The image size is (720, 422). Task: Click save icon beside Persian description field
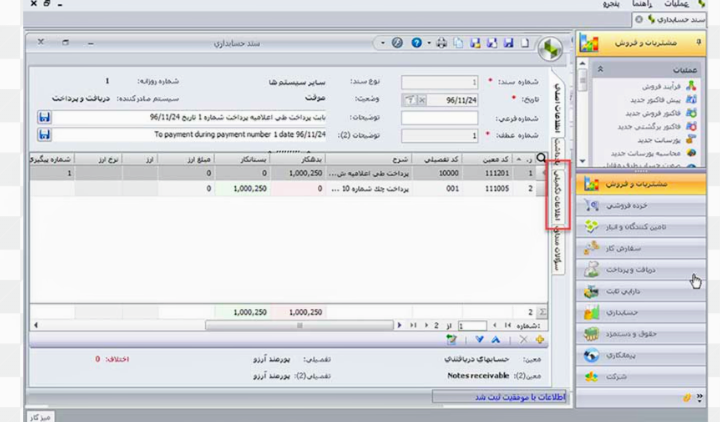click(x=44, y=118)
